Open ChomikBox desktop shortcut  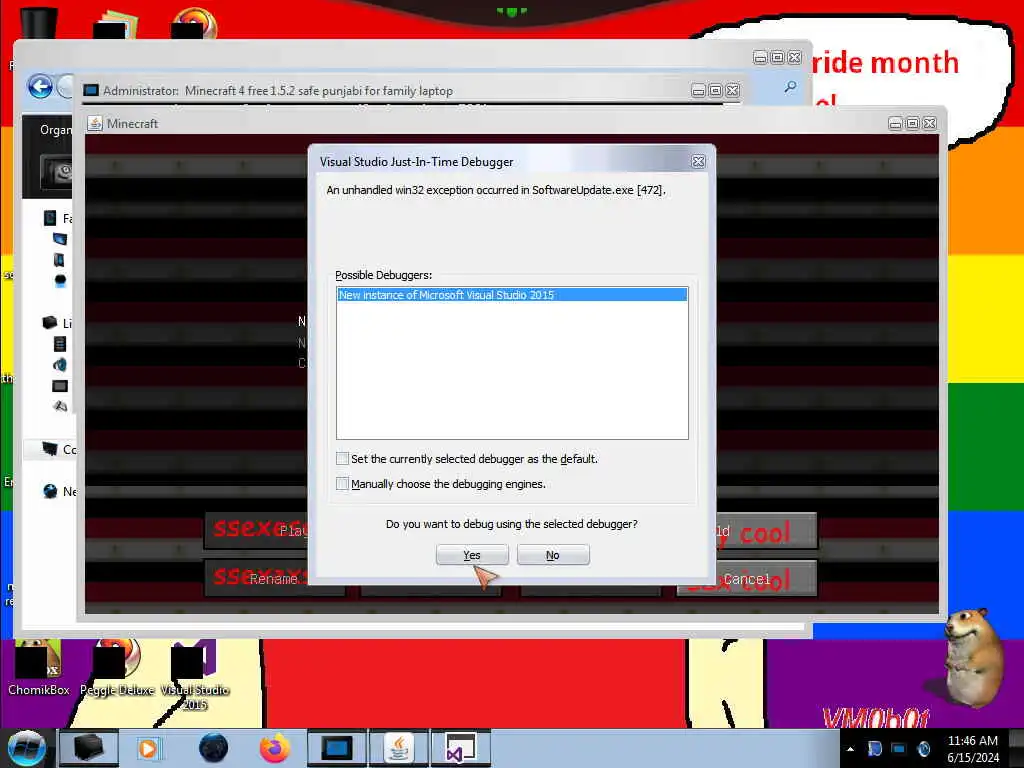(38, 668)
